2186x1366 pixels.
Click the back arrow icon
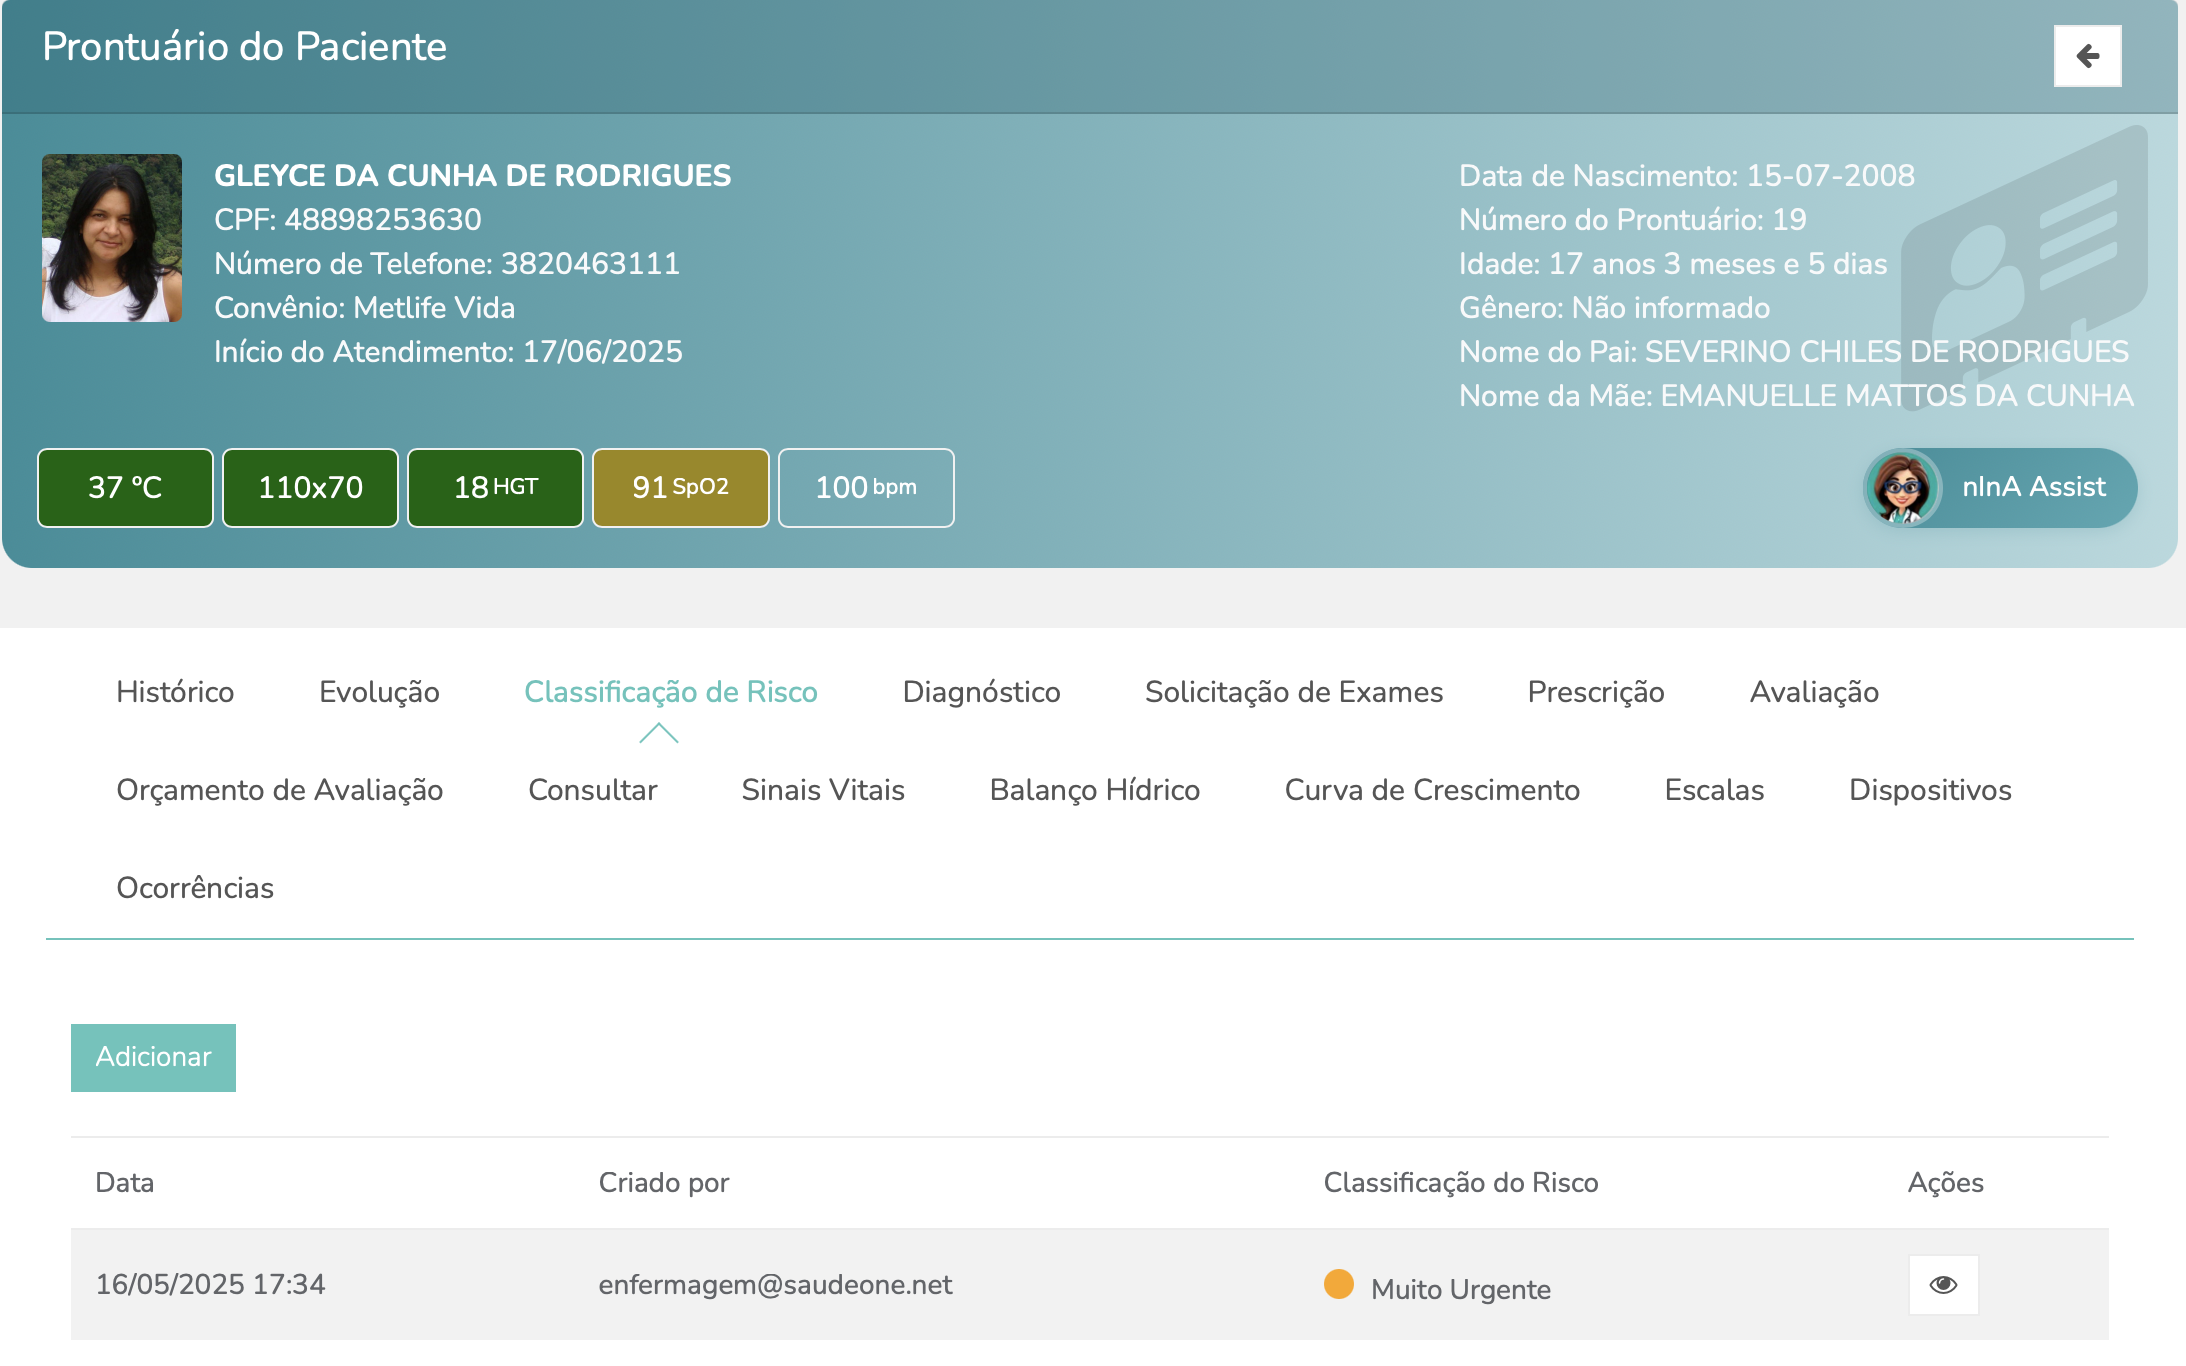point(2087,56)
